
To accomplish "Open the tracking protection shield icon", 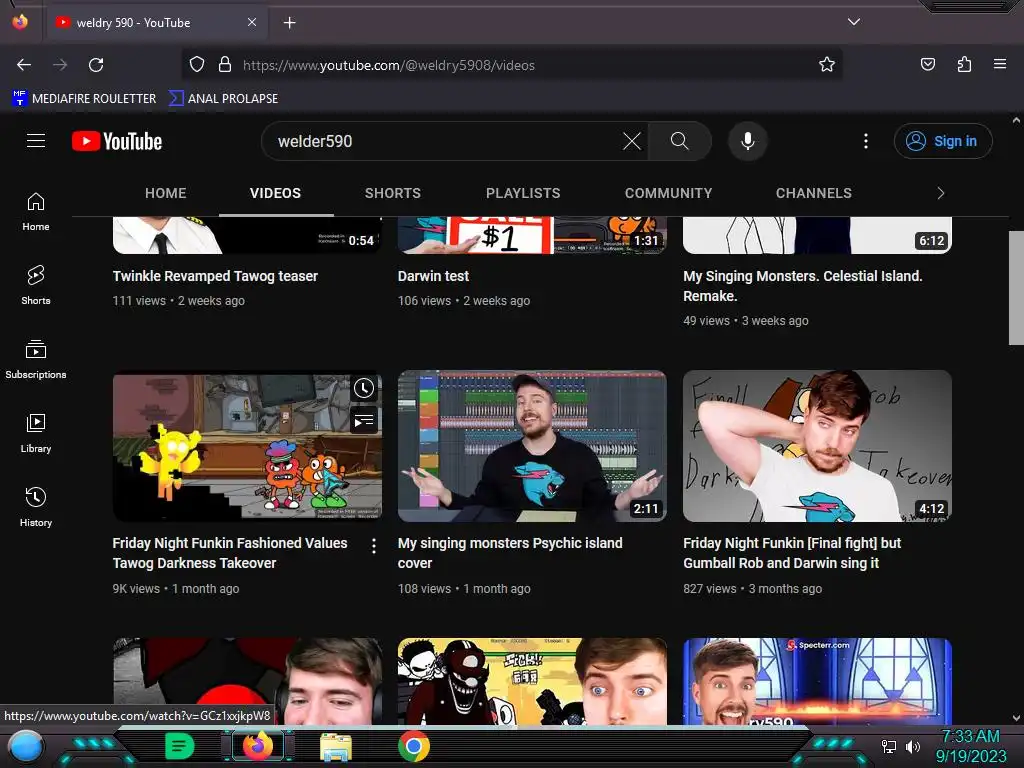I will point(197,64).
